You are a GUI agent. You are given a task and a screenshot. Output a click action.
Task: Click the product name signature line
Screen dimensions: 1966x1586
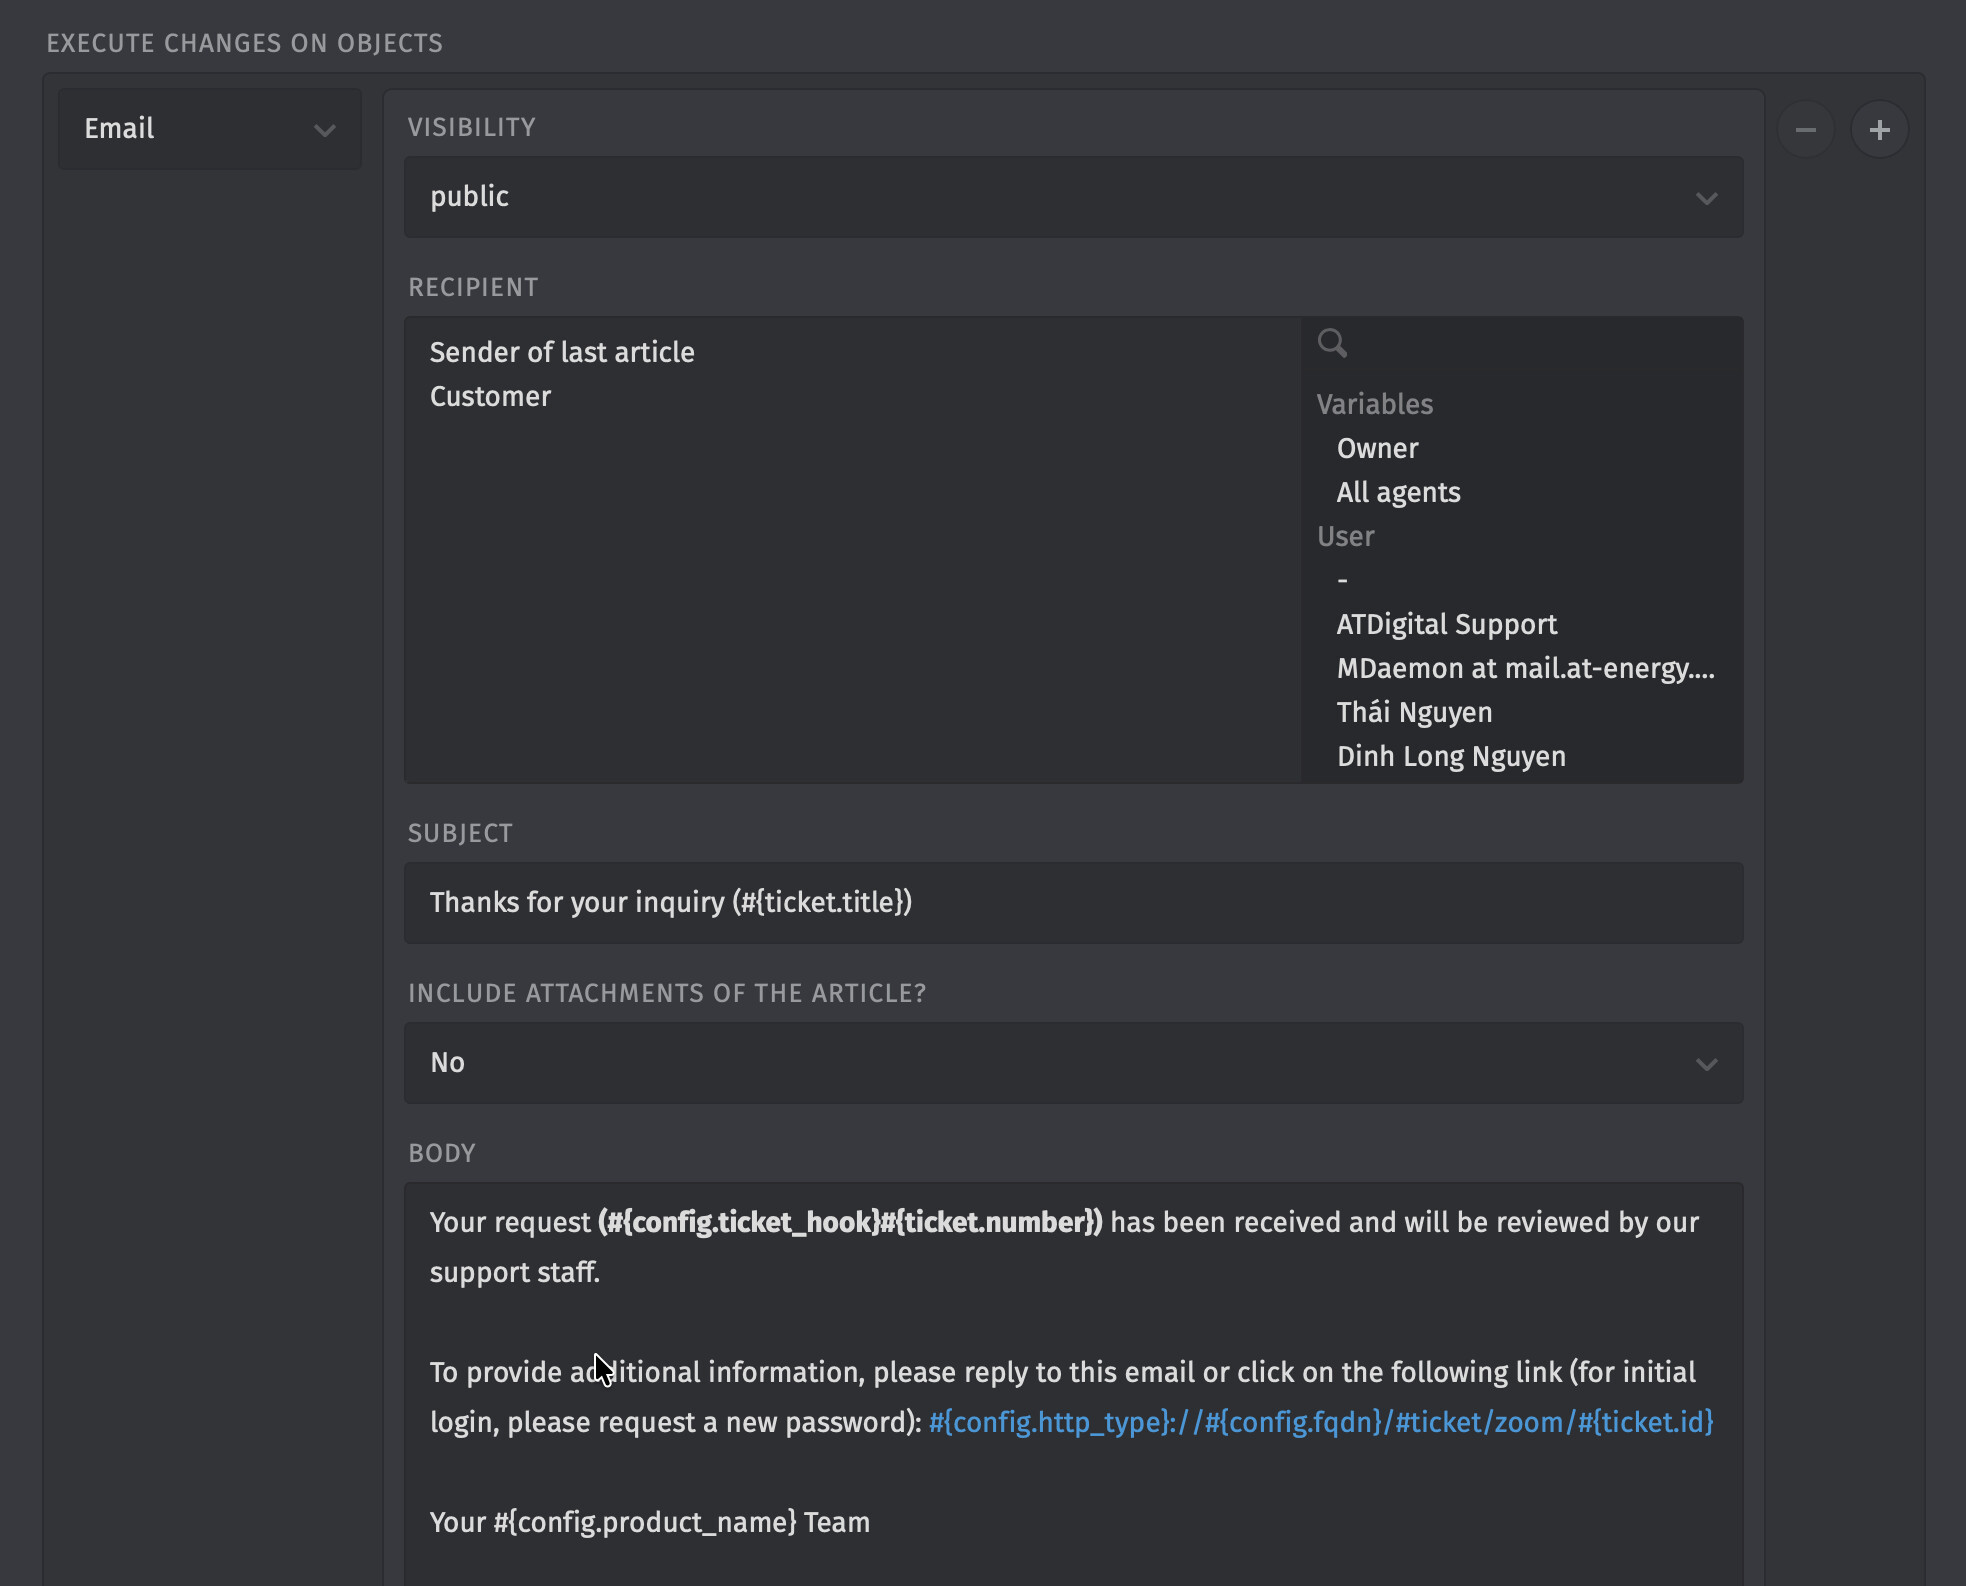tap(649, 1522)
